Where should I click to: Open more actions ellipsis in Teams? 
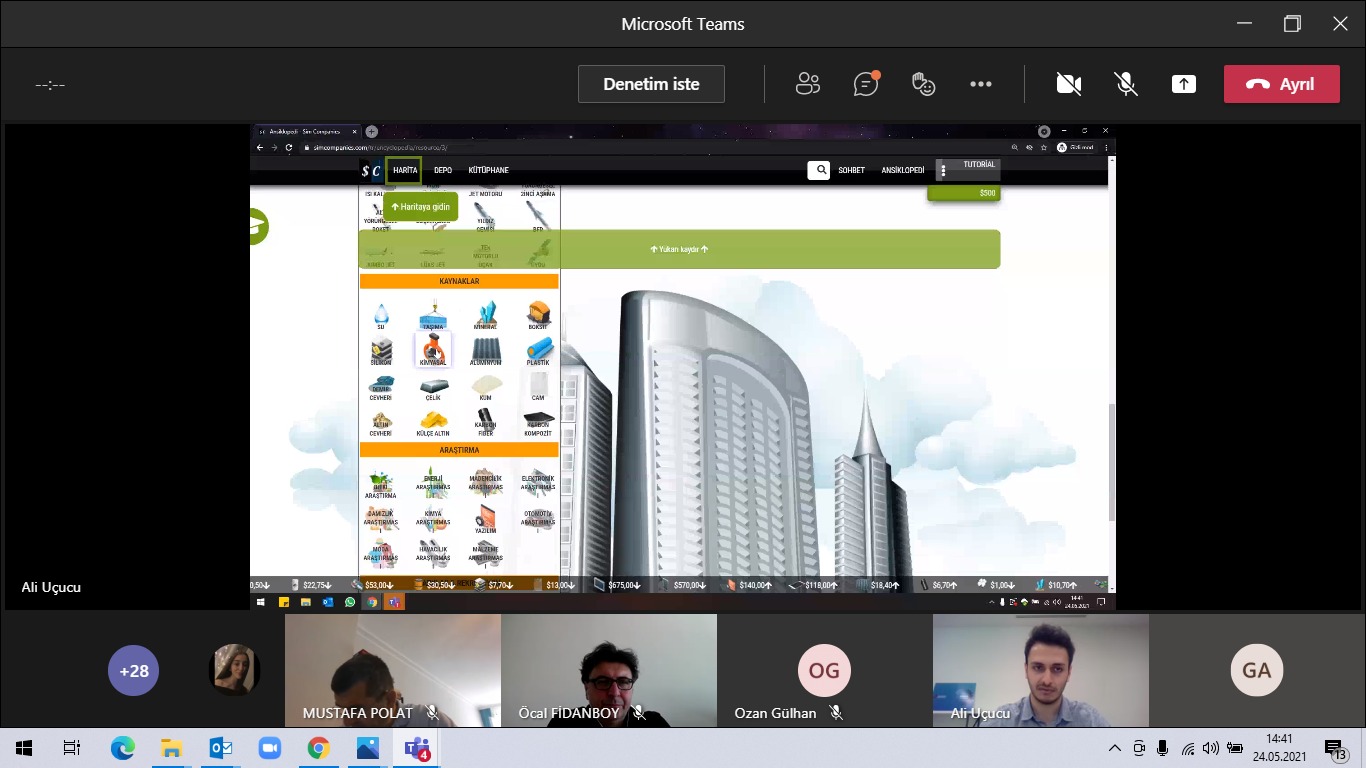(981, 84)
